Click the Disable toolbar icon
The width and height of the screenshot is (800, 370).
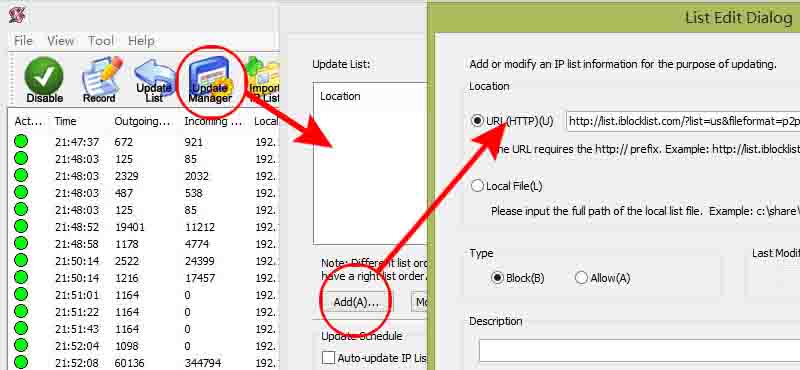44,80
